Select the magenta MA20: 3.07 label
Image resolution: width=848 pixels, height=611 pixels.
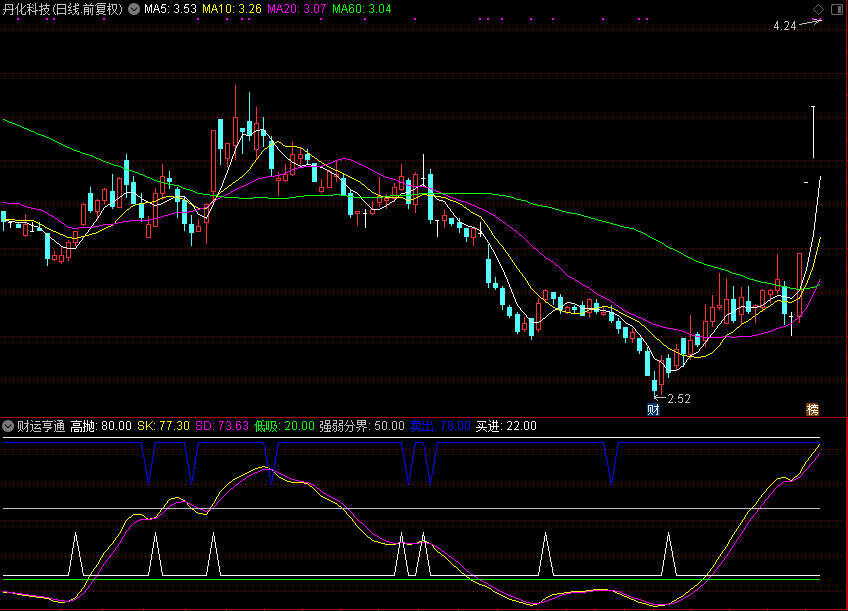click(x=297, y=9)
